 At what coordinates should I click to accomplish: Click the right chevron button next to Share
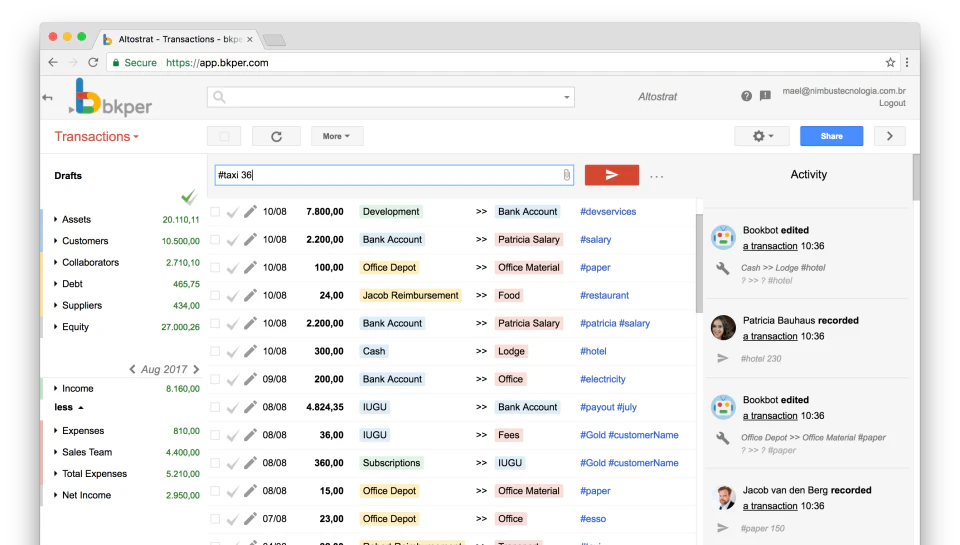(890, 136)
